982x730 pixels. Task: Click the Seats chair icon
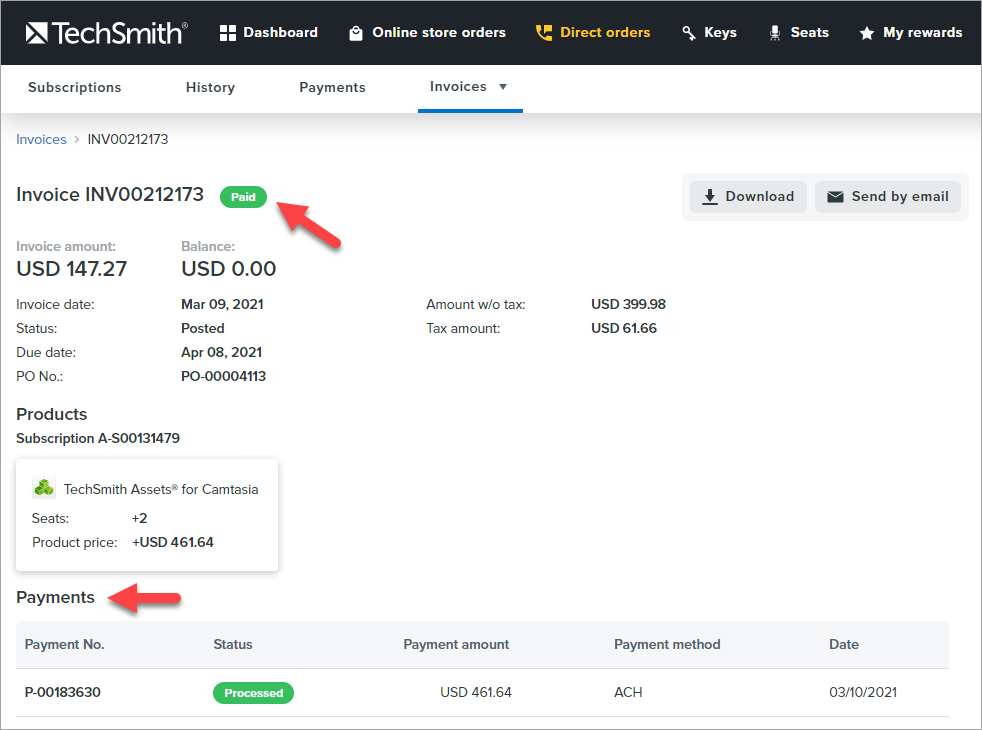pos(775,33)
